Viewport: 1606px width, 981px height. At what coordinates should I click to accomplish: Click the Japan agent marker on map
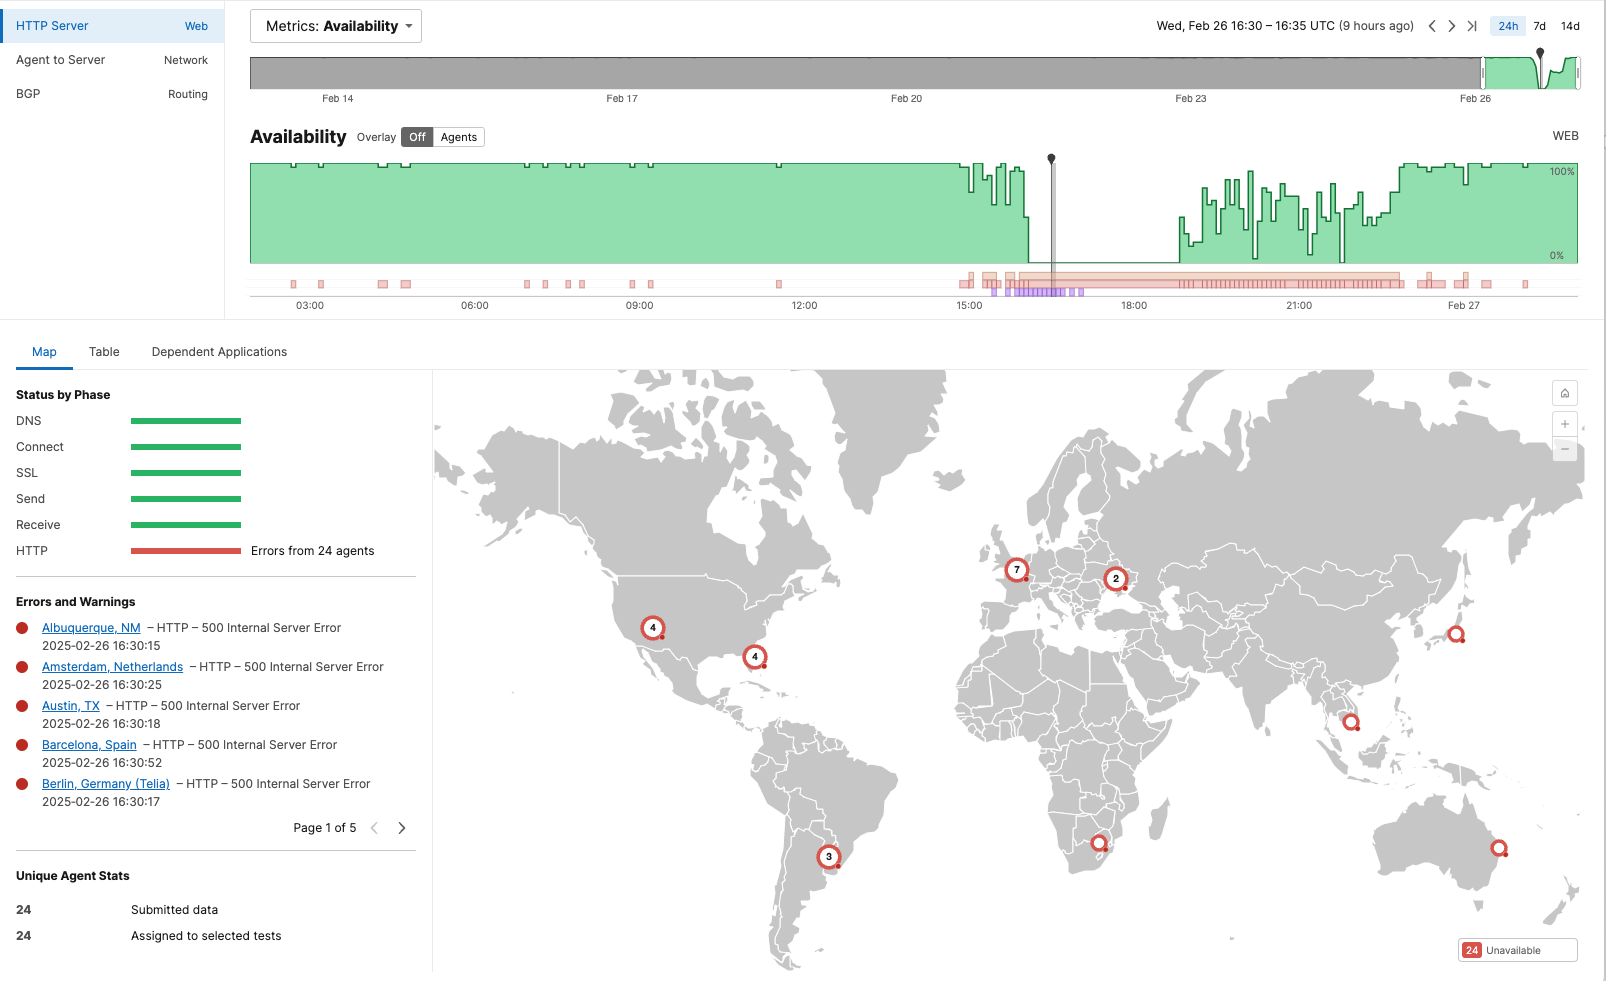tap(1456, 634)
